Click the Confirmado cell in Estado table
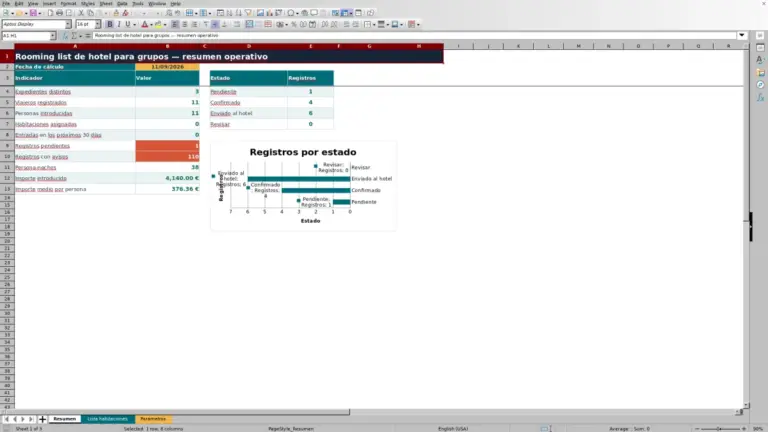Viewport: 768px width, 432px height. pyautogui.click(x=248, y=102)
